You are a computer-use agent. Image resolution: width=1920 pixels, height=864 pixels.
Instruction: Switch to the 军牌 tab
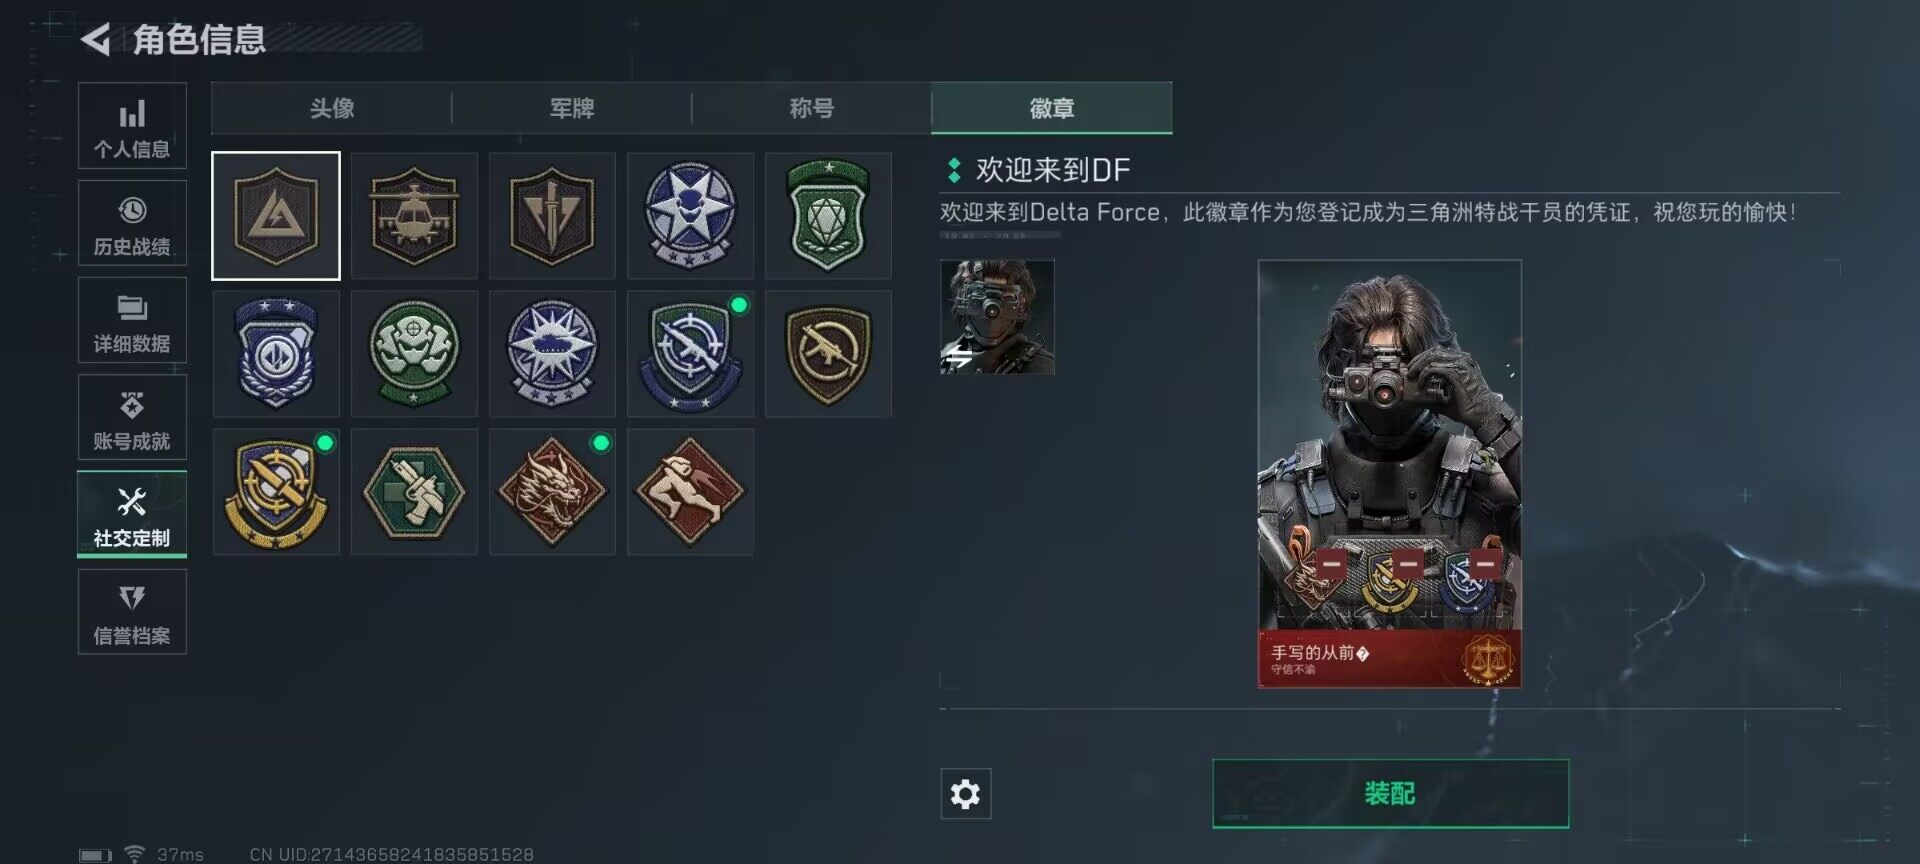[x=572, y=108]
